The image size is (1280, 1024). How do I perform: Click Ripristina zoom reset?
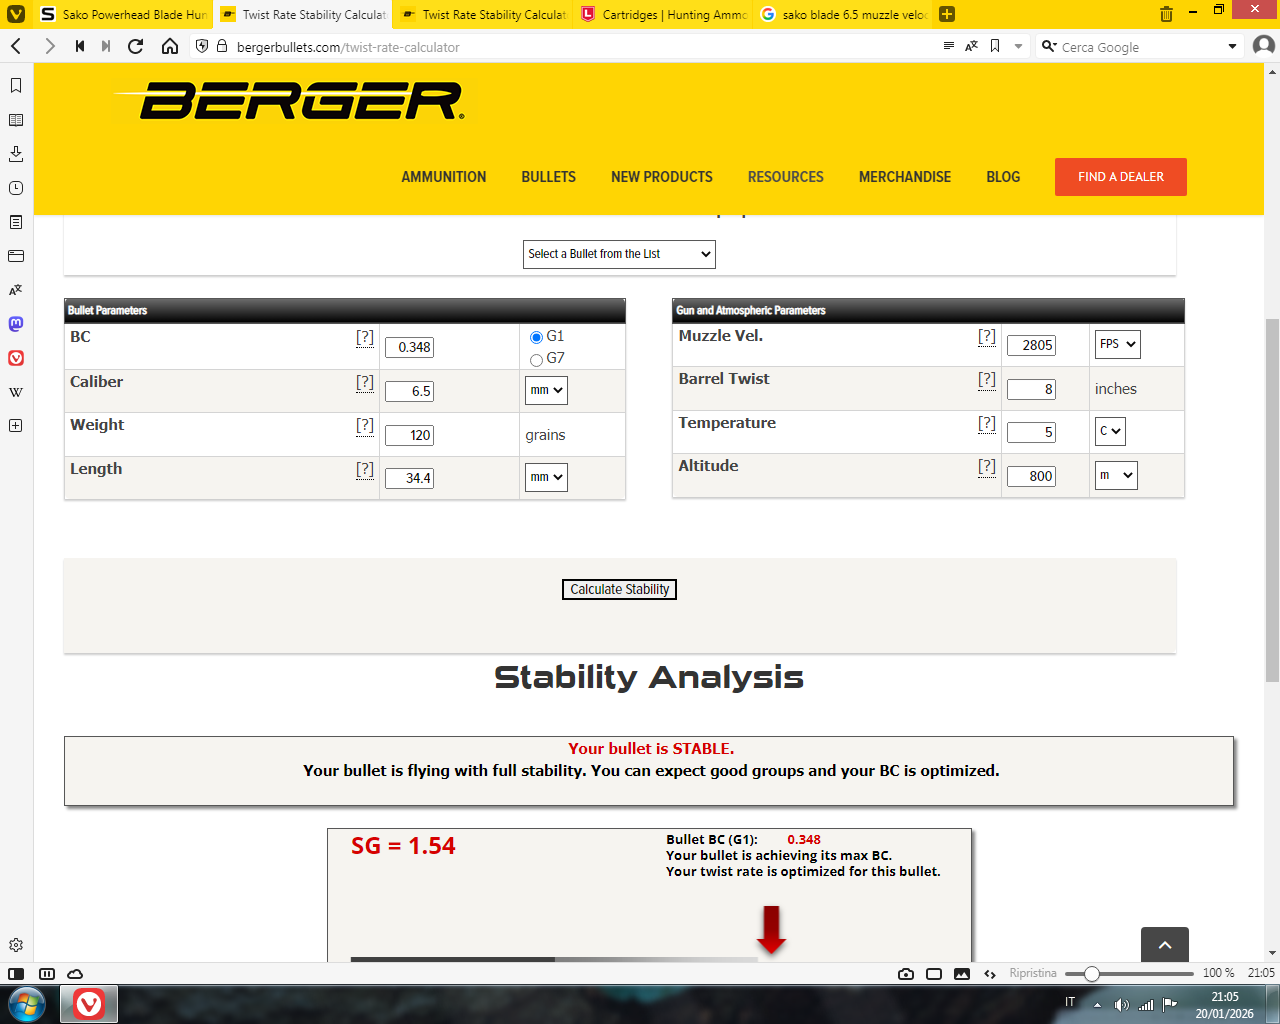click(1033, 973)
